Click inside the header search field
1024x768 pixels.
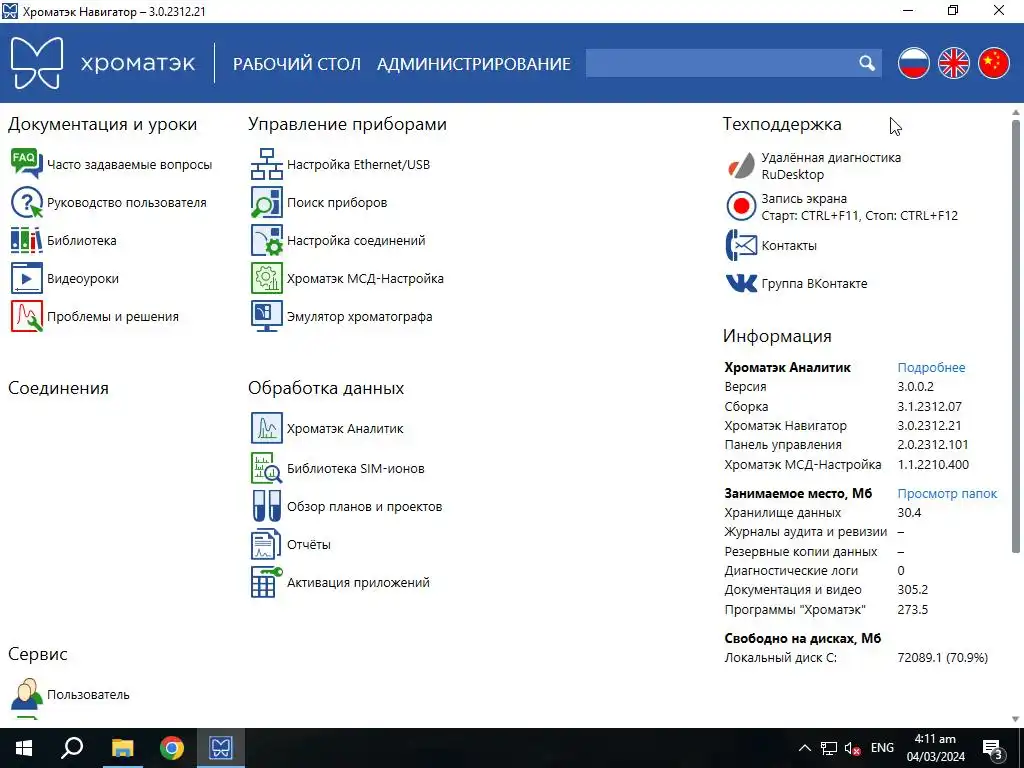coord(722,63)
